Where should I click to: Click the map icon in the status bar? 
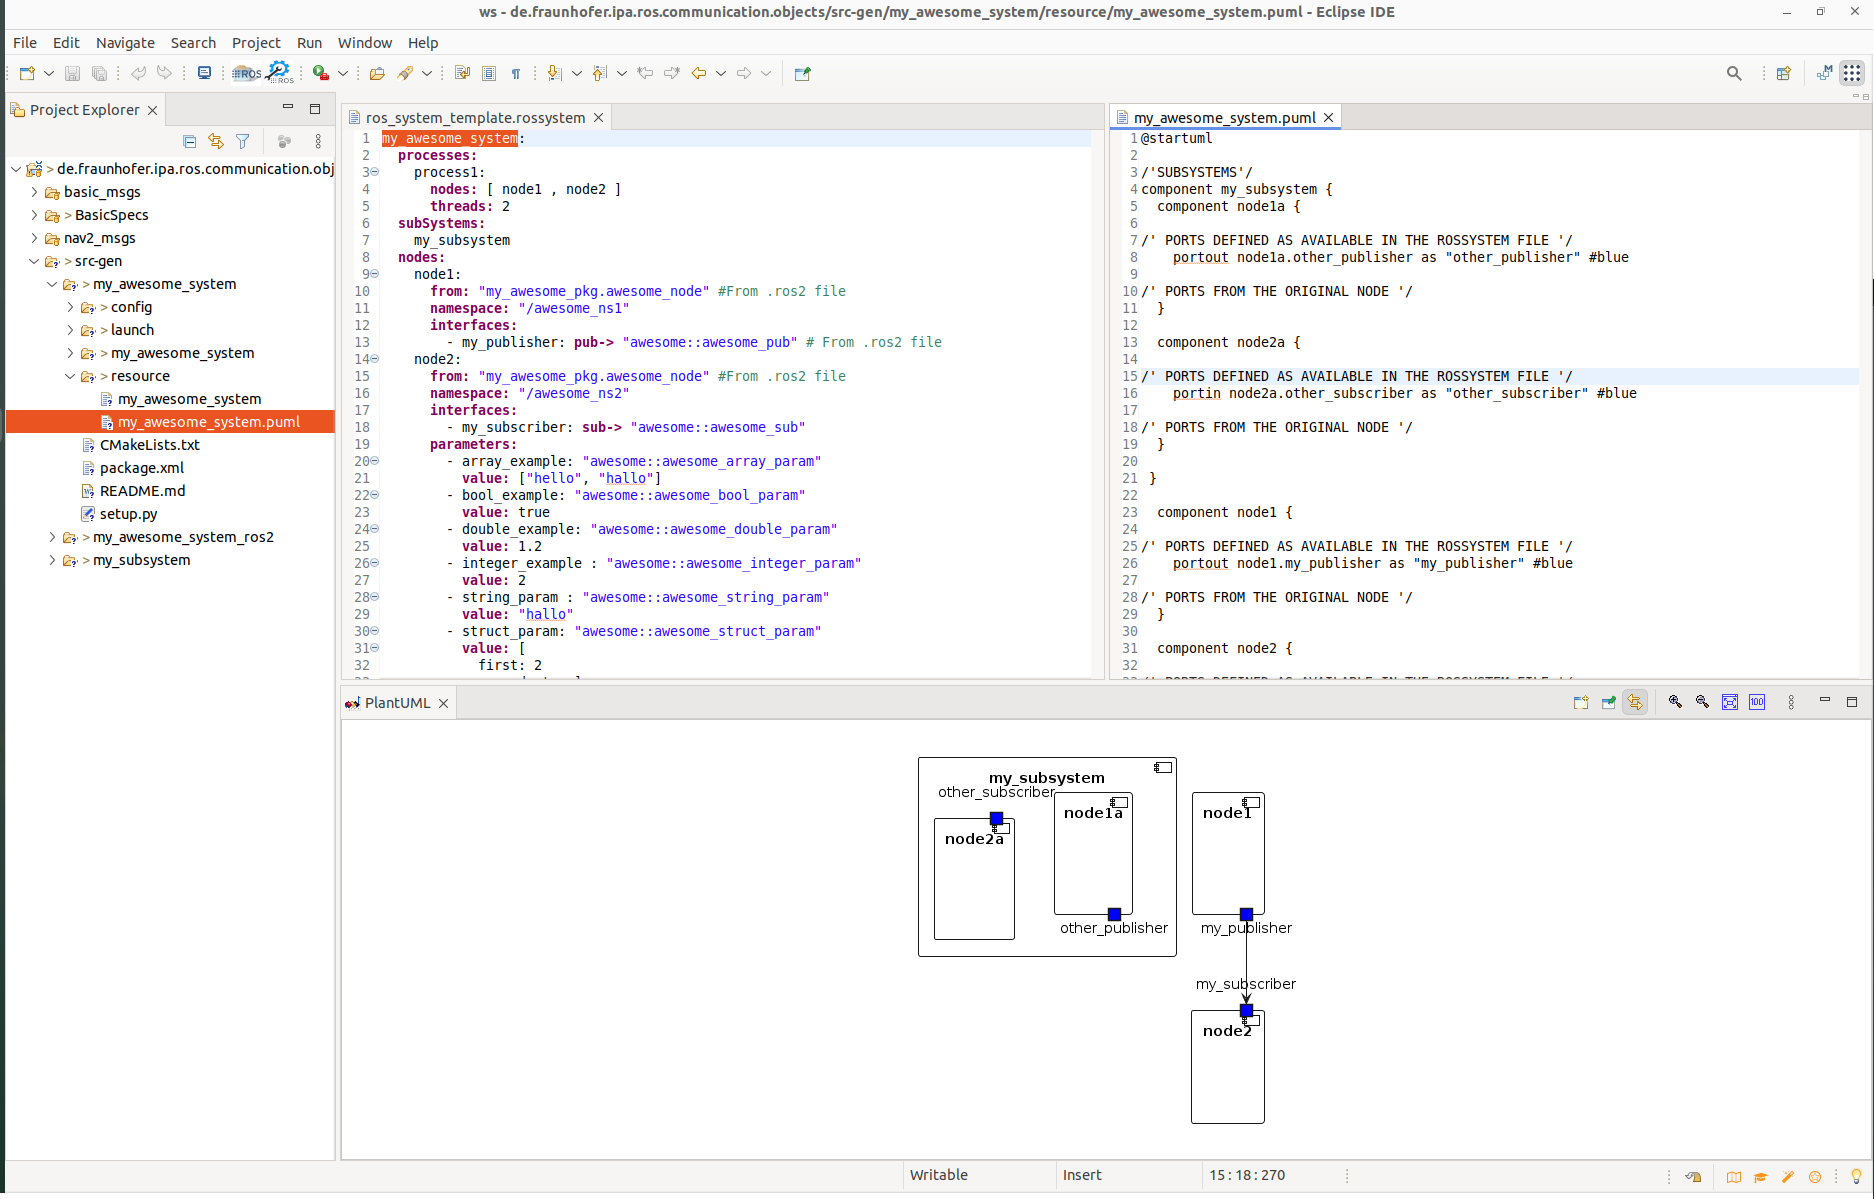tap(1734, 1176)
